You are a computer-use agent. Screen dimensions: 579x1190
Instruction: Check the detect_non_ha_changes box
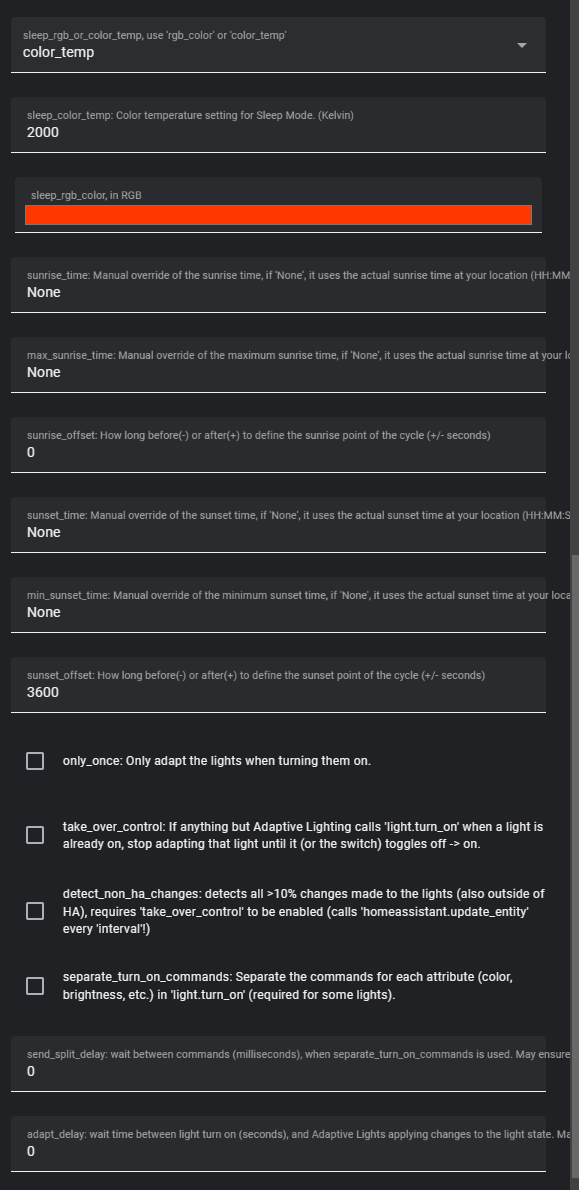(x=34, y=910)
